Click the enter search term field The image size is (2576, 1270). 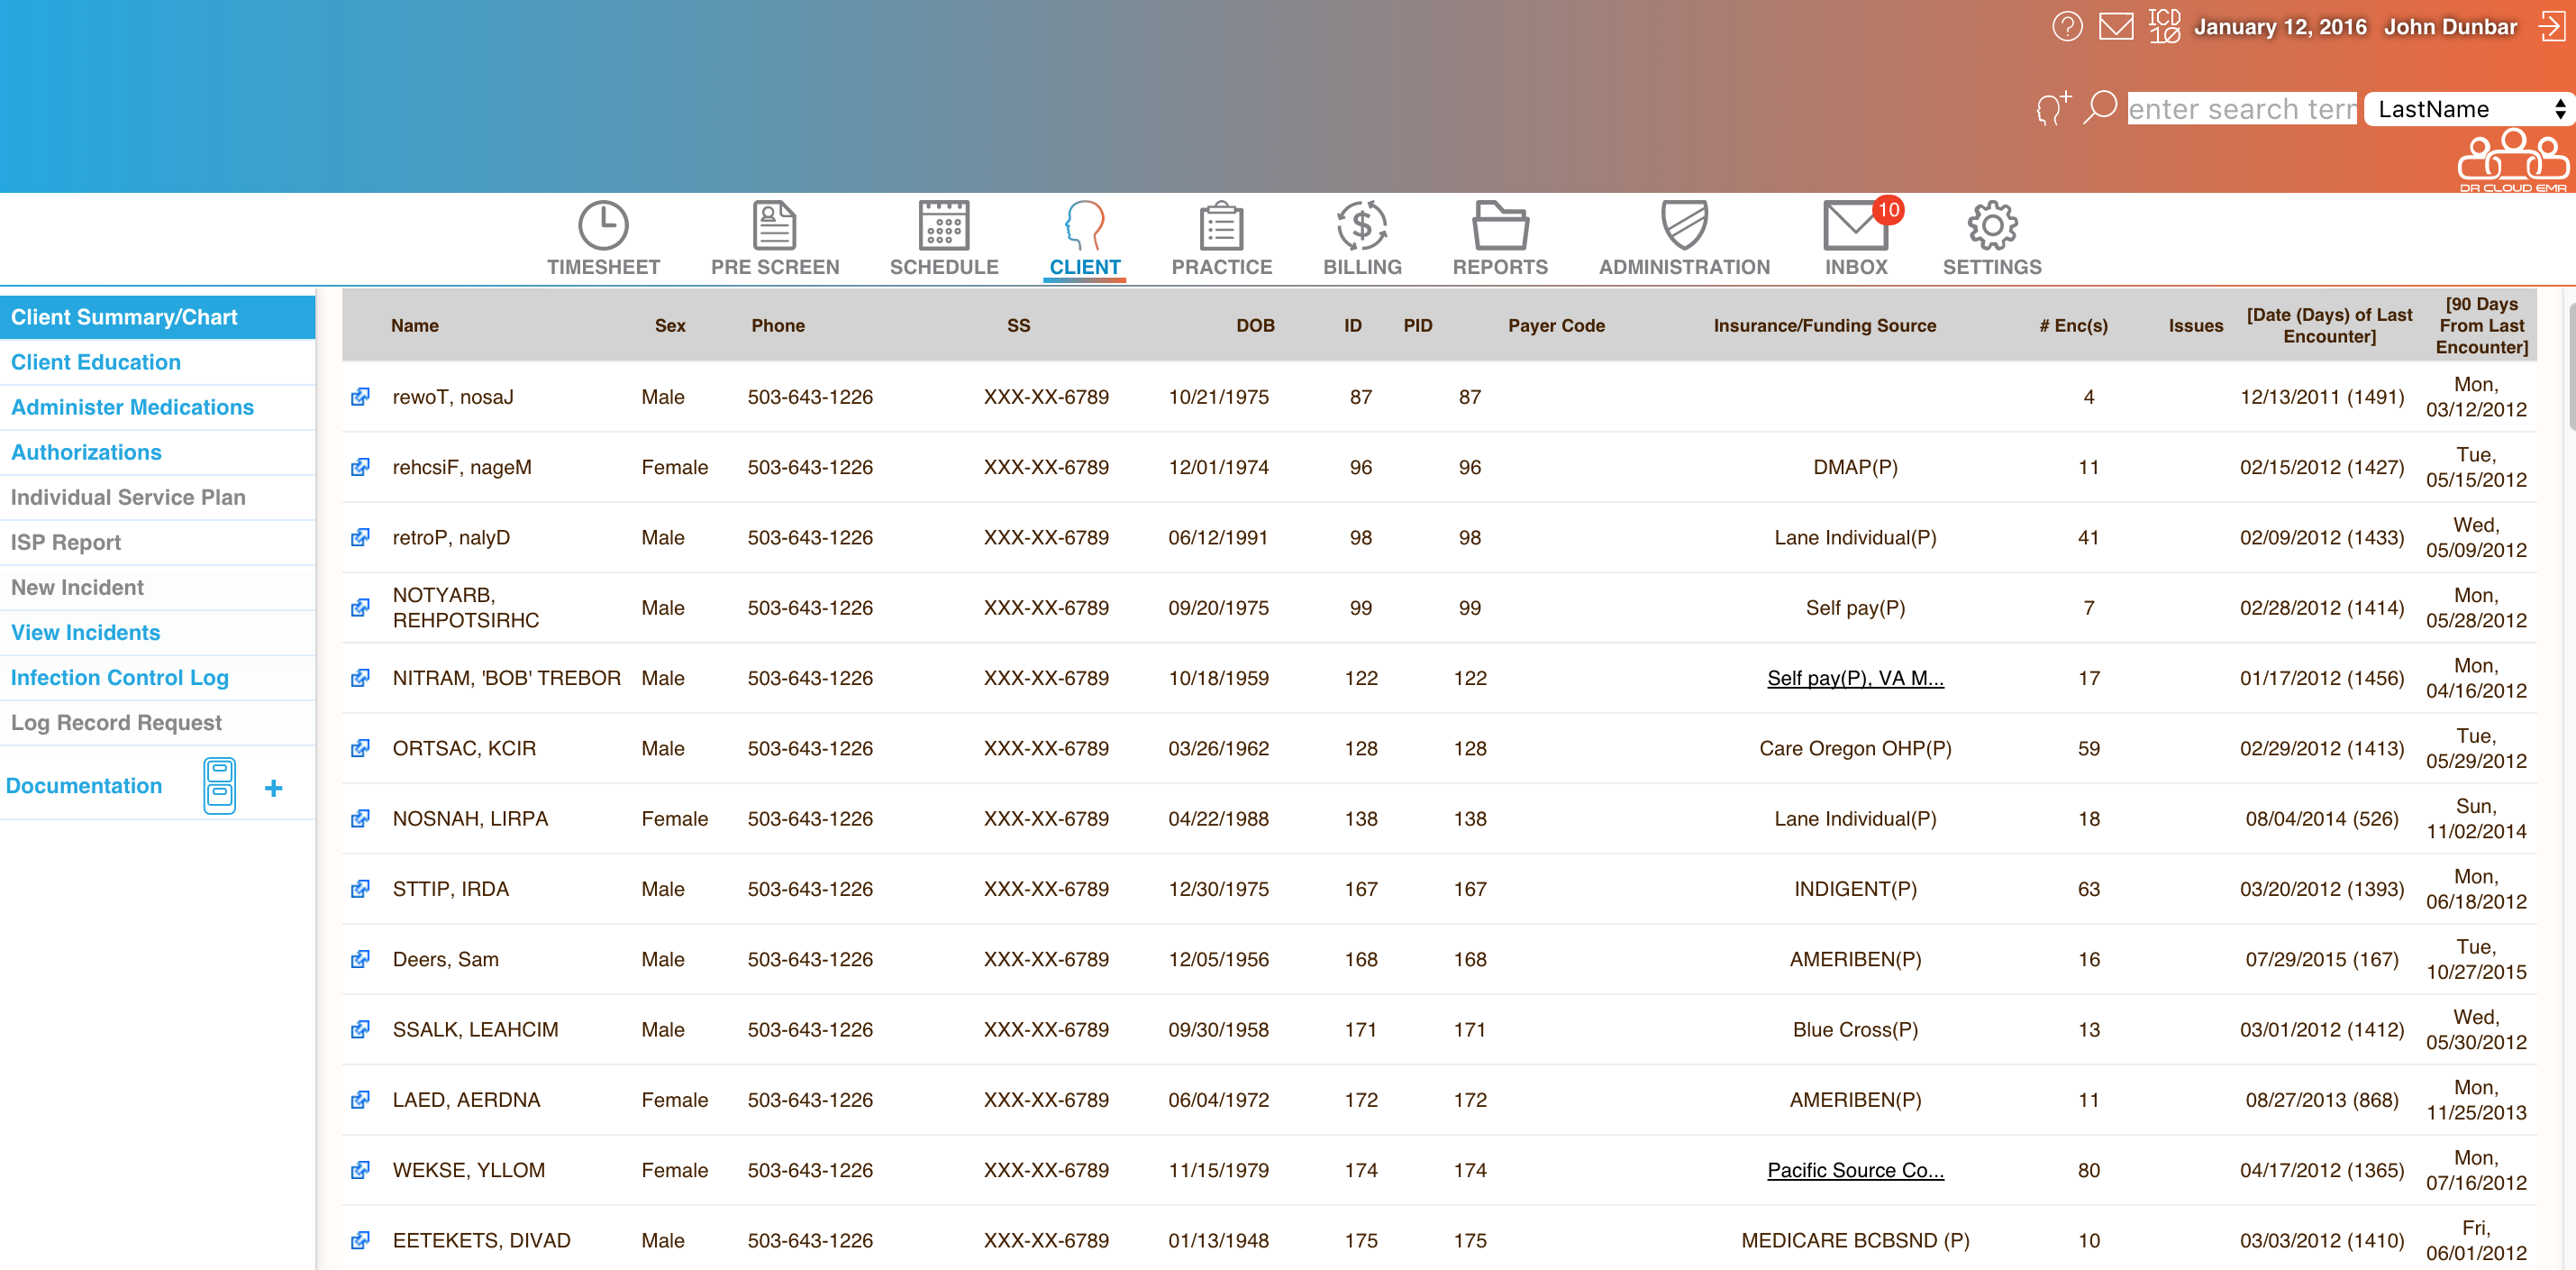coord(2241,109)
